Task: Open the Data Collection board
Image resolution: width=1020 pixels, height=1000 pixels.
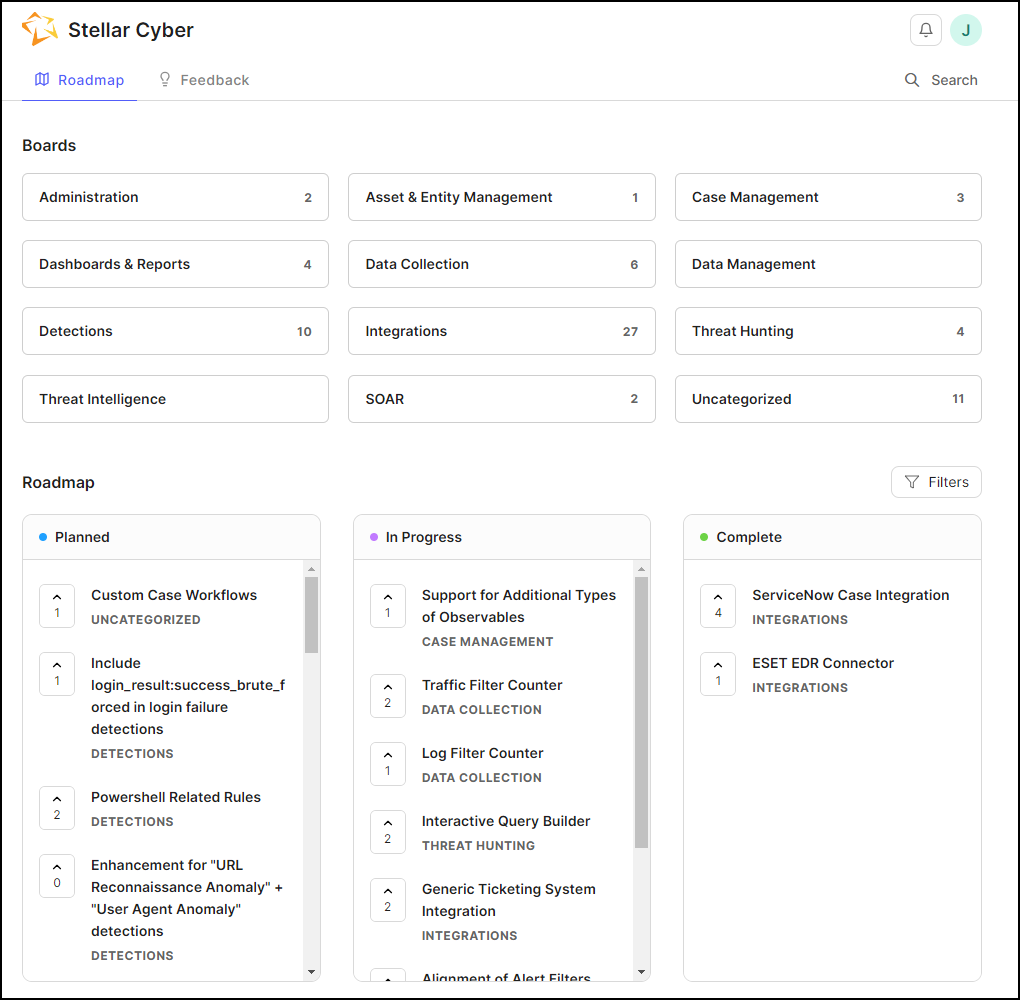Action: 502,264
